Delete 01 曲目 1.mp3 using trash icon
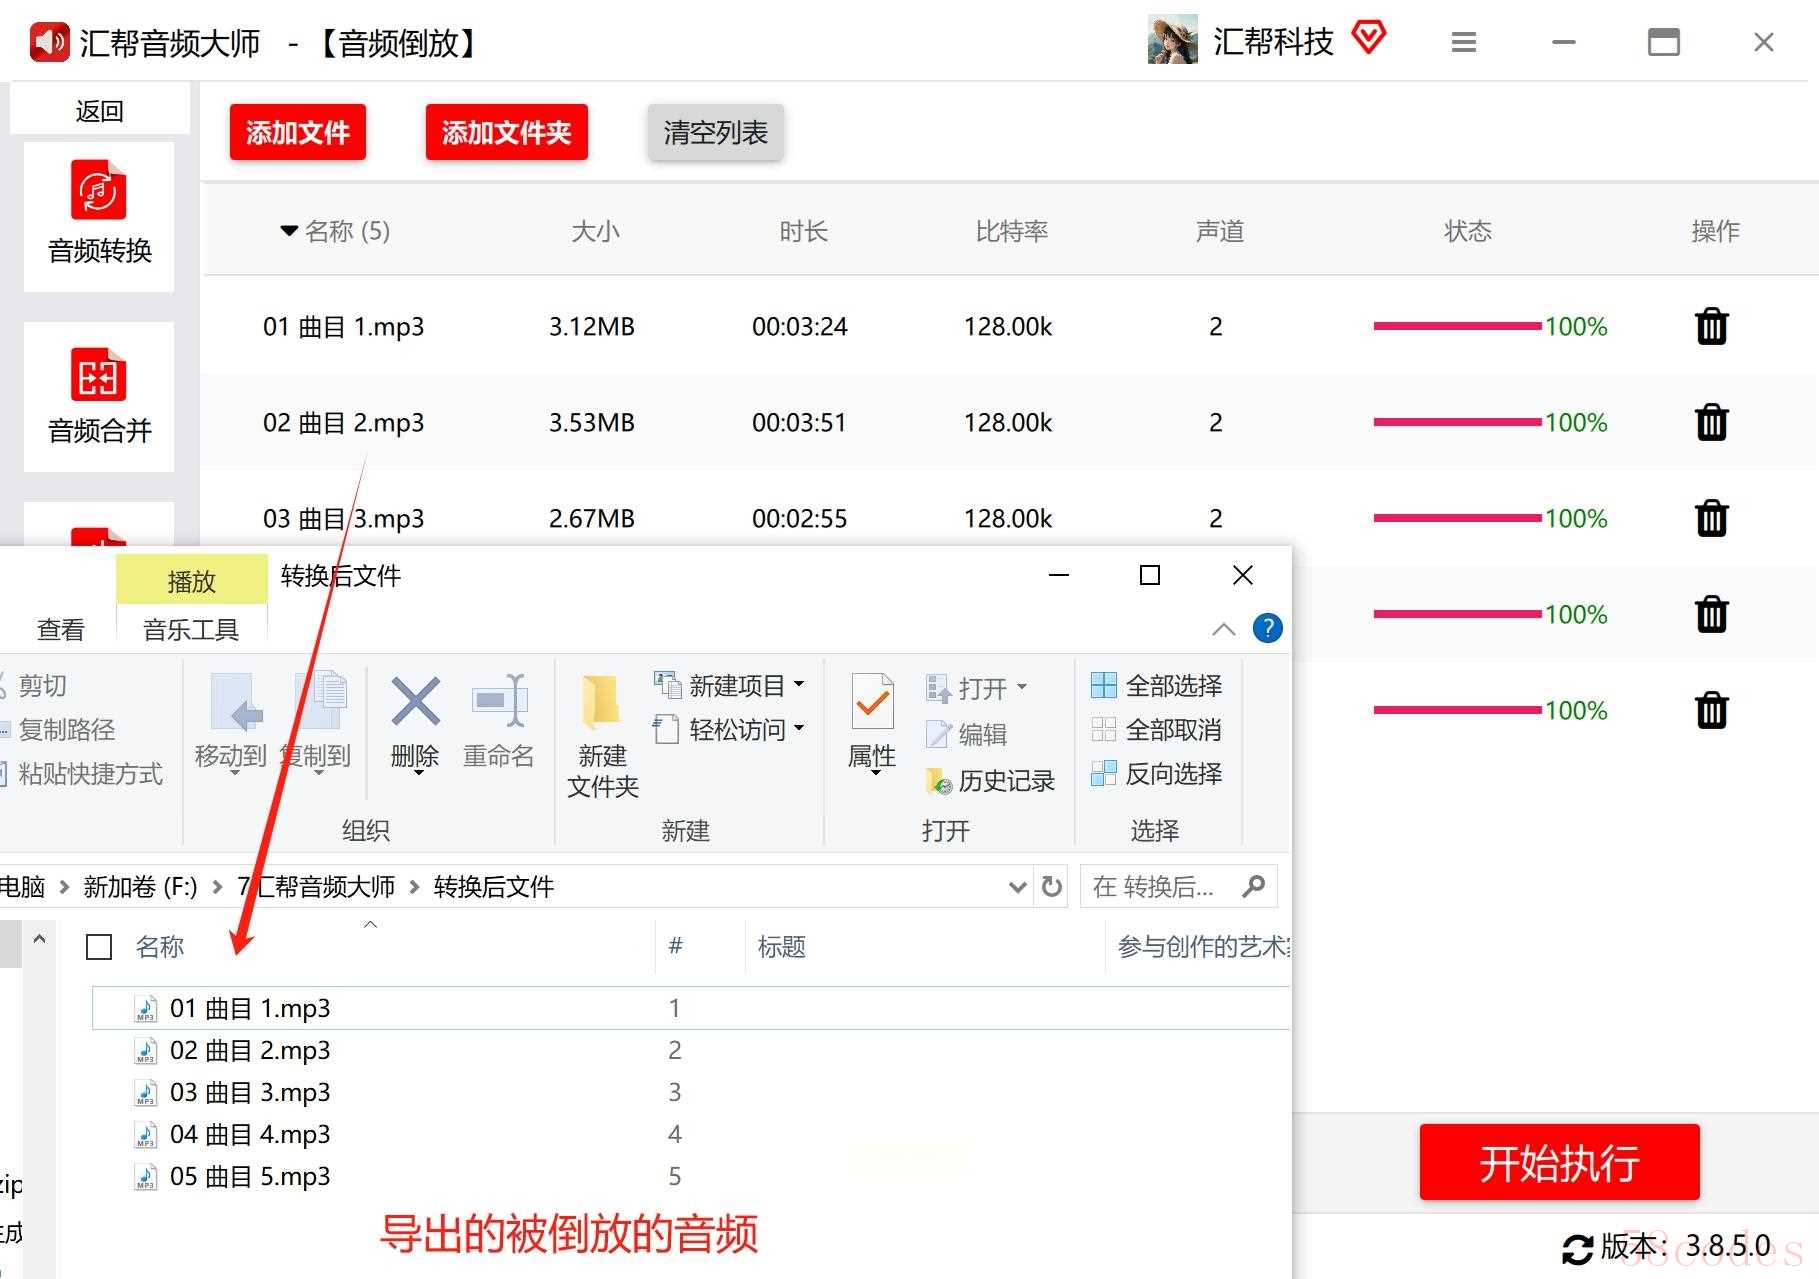1819x1279 pixels. pyautogui.click(x=1711, y=327)
